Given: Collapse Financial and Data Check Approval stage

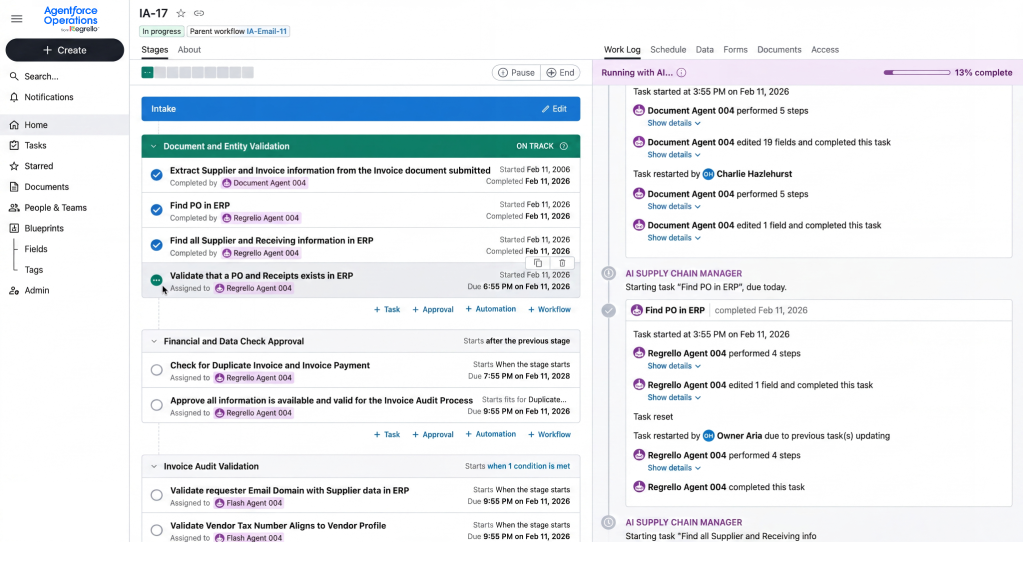Looking at the screenshot, I should [x=153, y=341].
